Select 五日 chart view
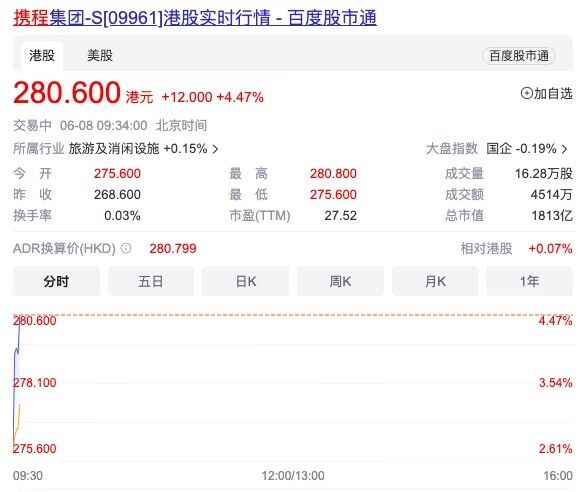This screenshot has width=587, height=492. click(x=151, y=281)
